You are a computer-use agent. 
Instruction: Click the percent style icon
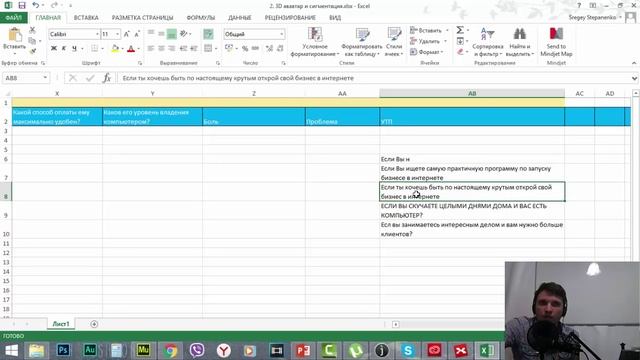click(245, 49)
